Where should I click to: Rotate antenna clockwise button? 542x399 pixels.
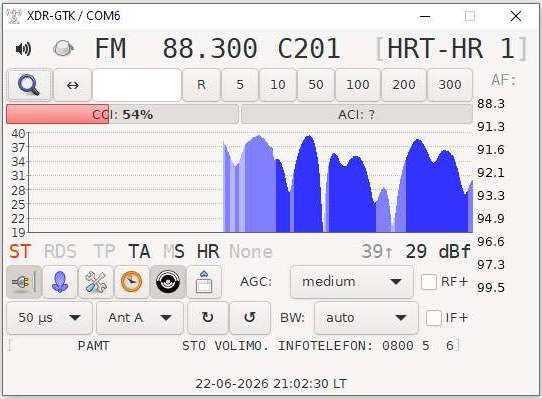[208, 318]
